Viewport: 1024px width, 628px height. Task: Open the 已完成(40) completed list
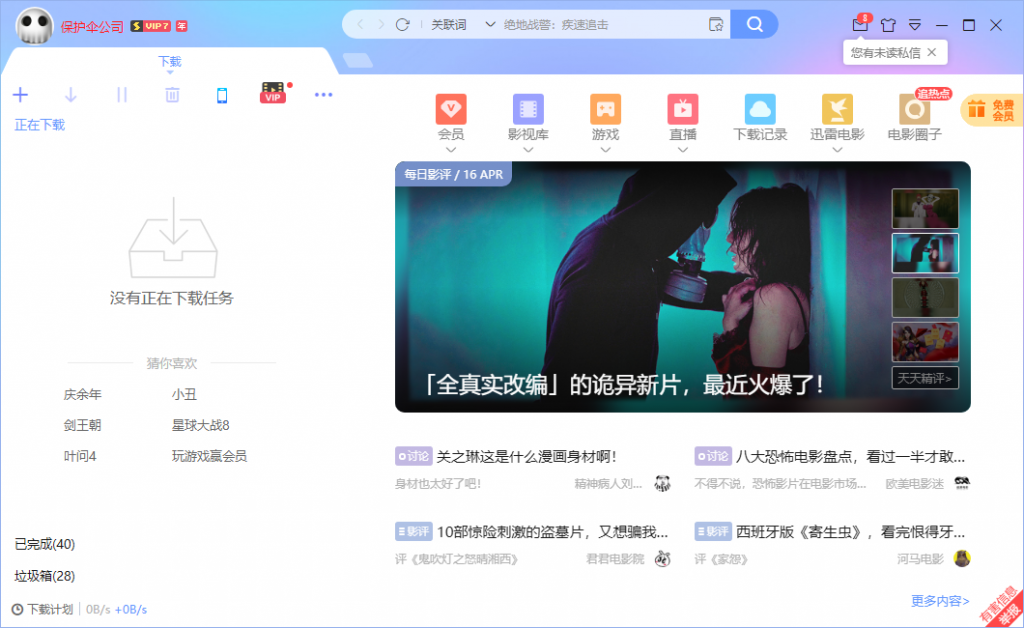click(x=45, y=544)
